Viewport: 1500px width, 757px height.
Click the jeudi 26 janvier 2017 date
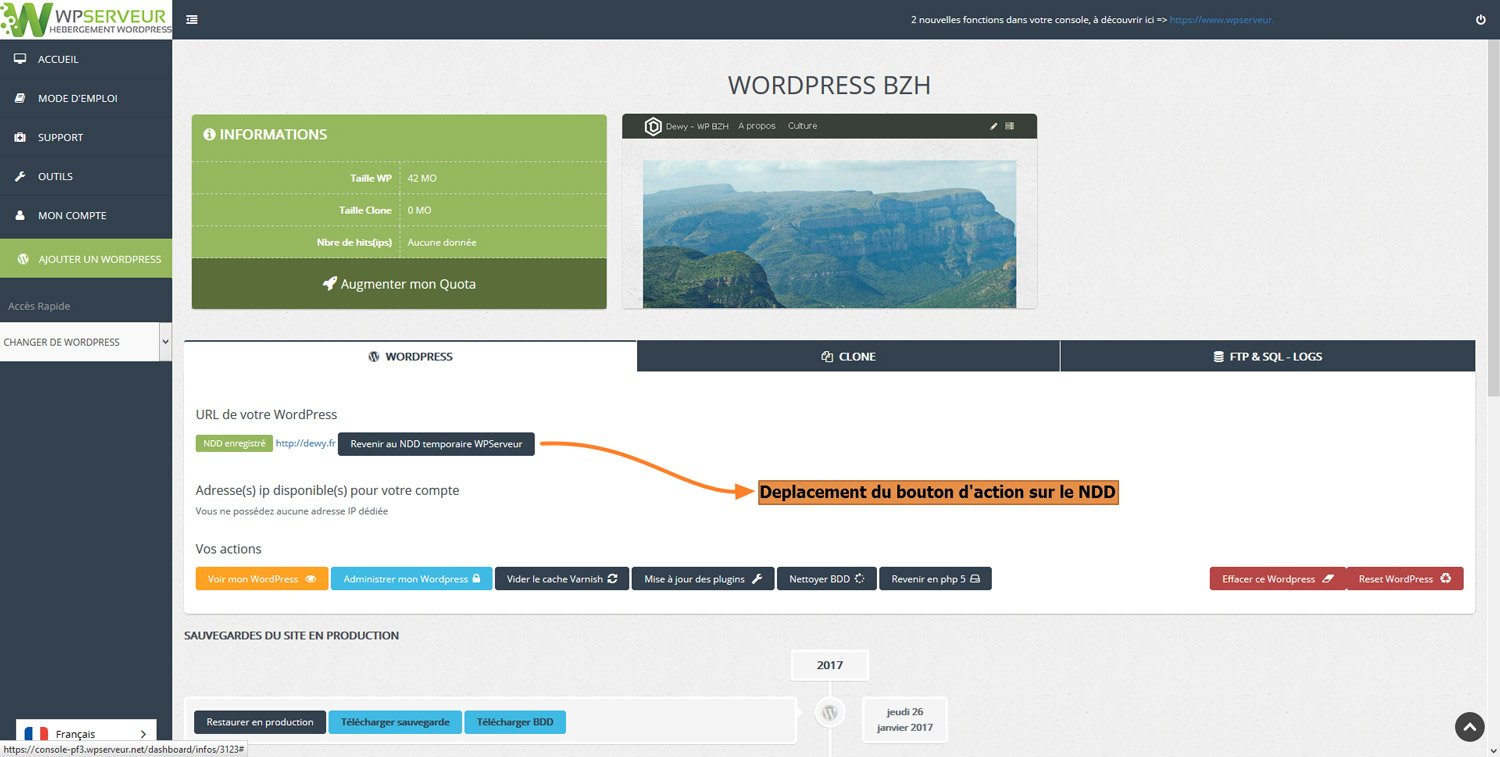pyautogui.click(x=904, y=720)
